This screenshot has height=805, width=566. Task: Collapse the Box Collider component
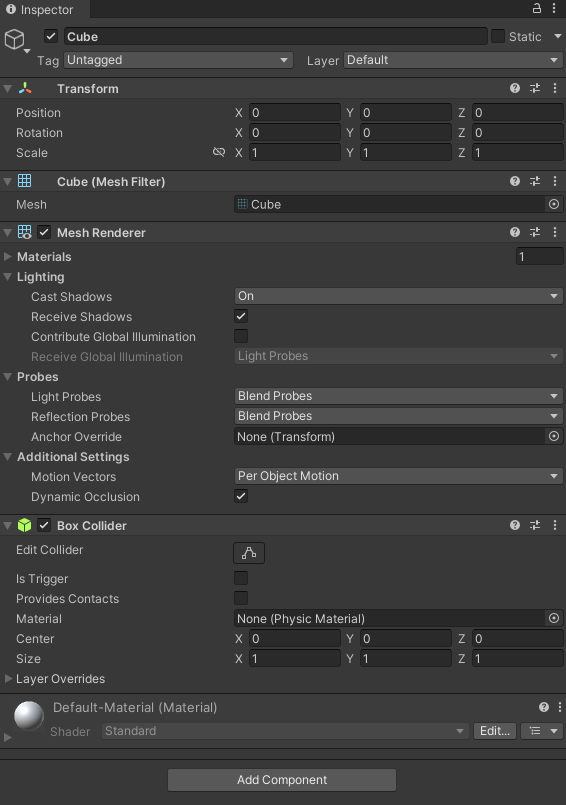[8, 525]
